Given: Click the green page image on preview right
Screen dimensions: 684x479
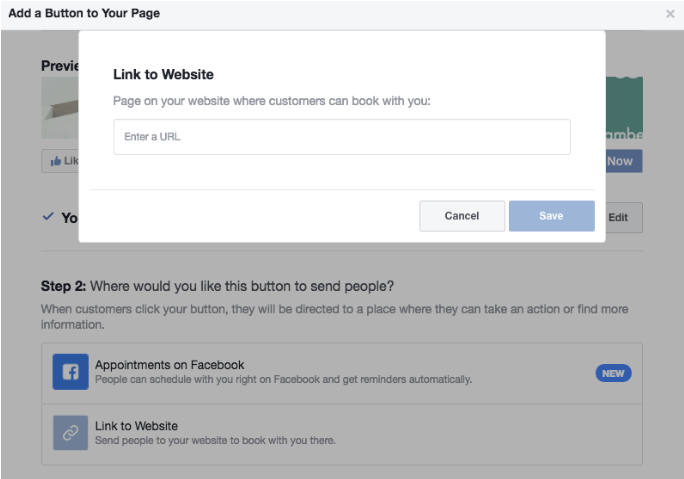Looking at the screenshot, I should 624,108.
